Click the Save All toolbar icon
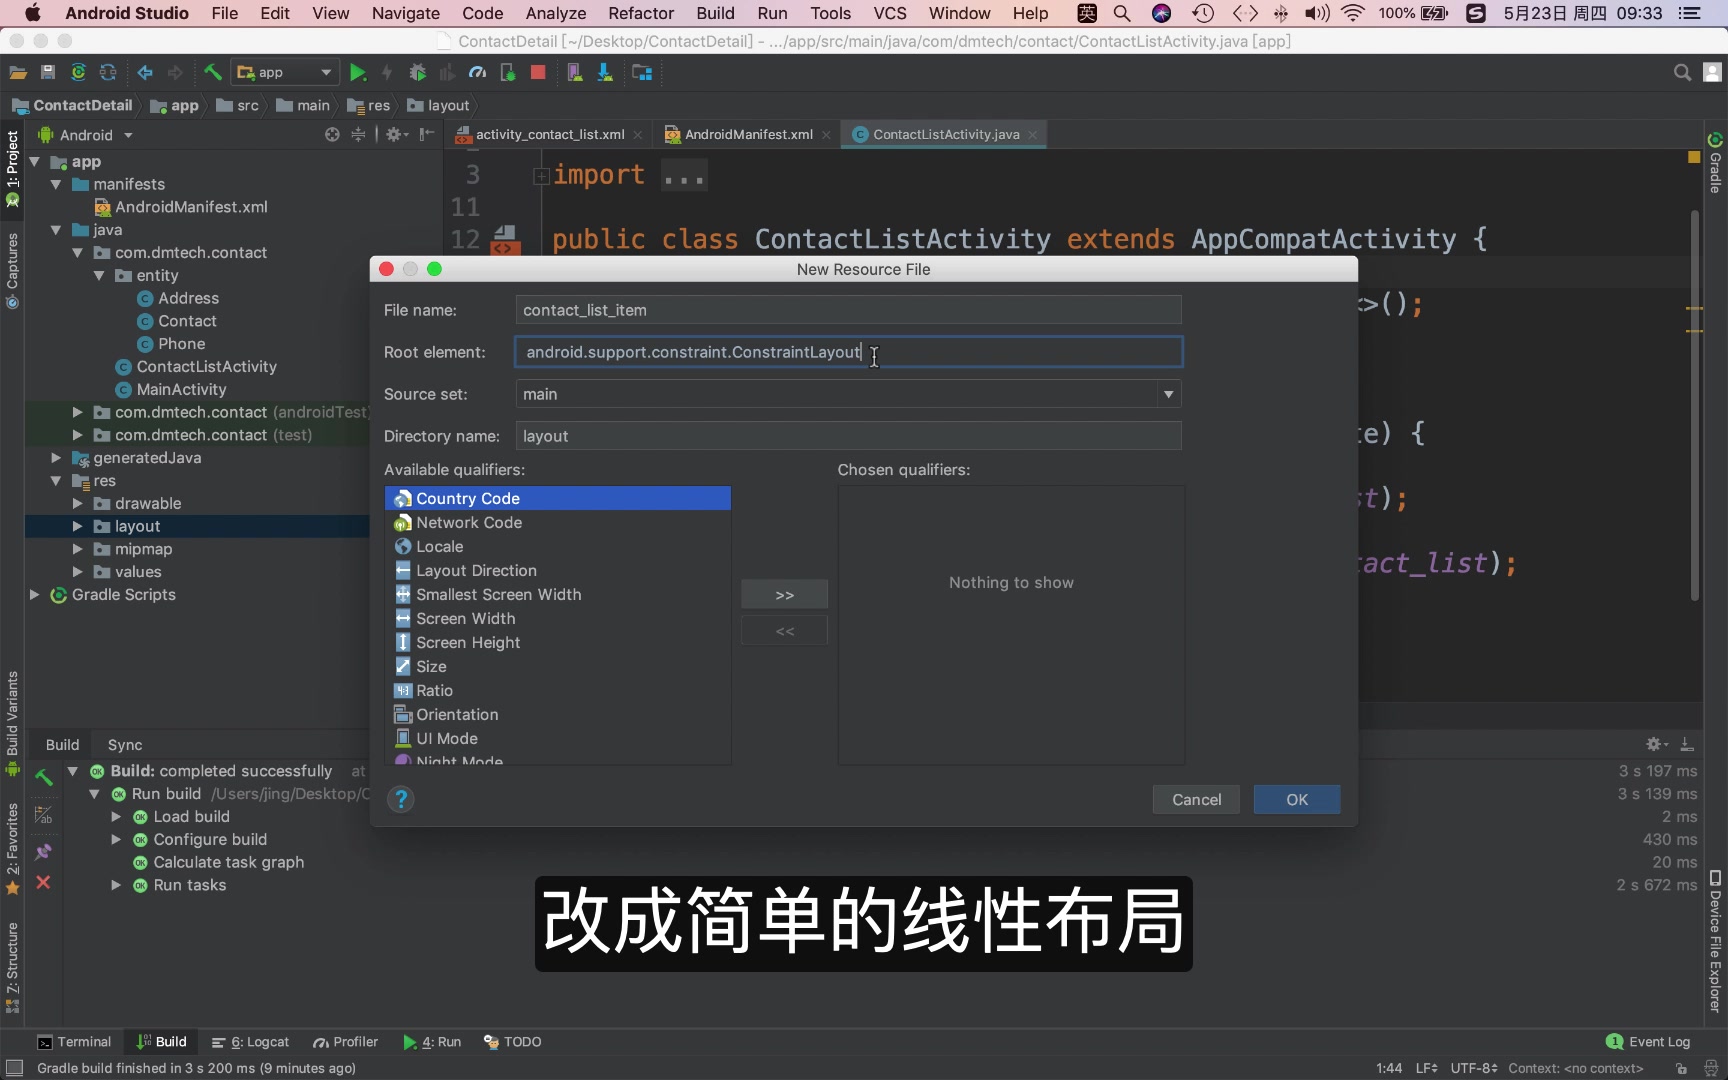The image size is (1728, 1080). (x=47, y=72)
